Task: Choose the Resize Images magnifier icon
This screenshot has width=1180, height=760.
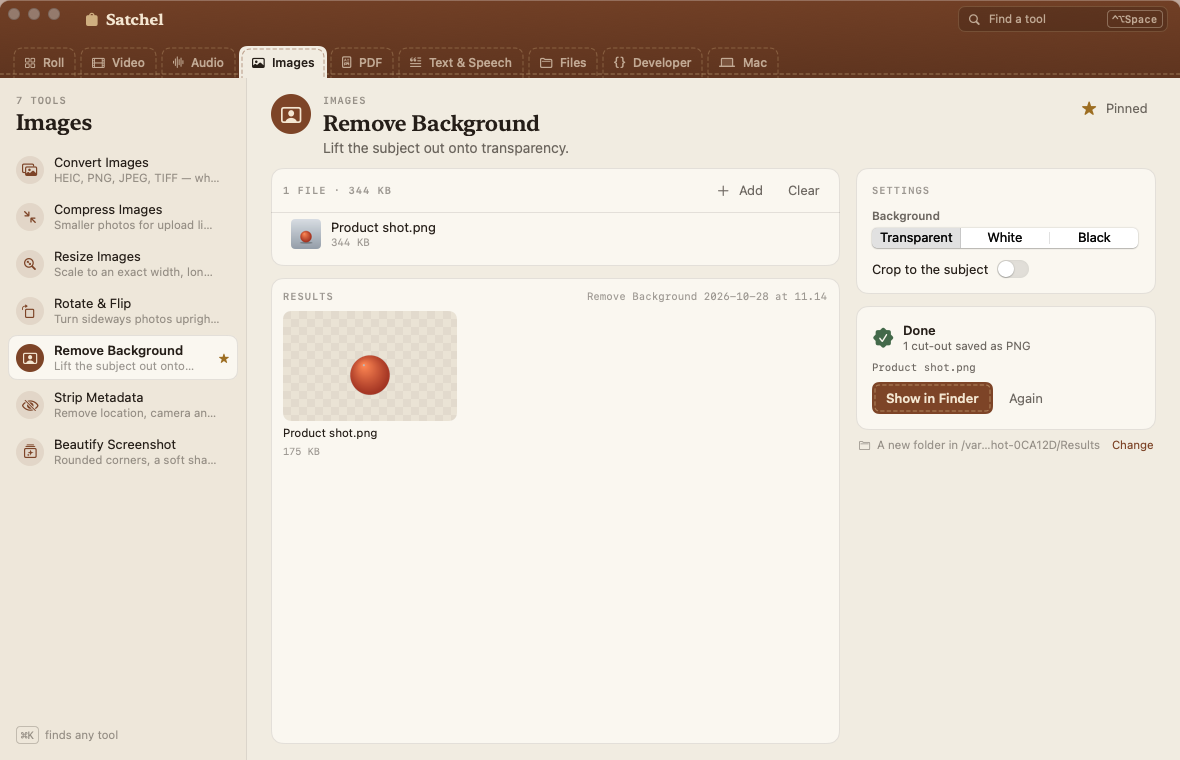Action: click(30, 264)
